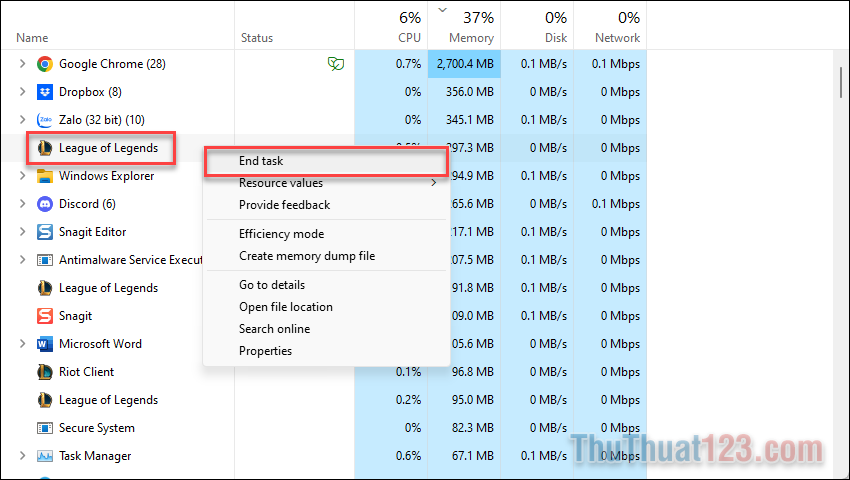The width and height of the screenshot is (850, 480).
Task: Click the Secure System icon
Action: (45, 428)
